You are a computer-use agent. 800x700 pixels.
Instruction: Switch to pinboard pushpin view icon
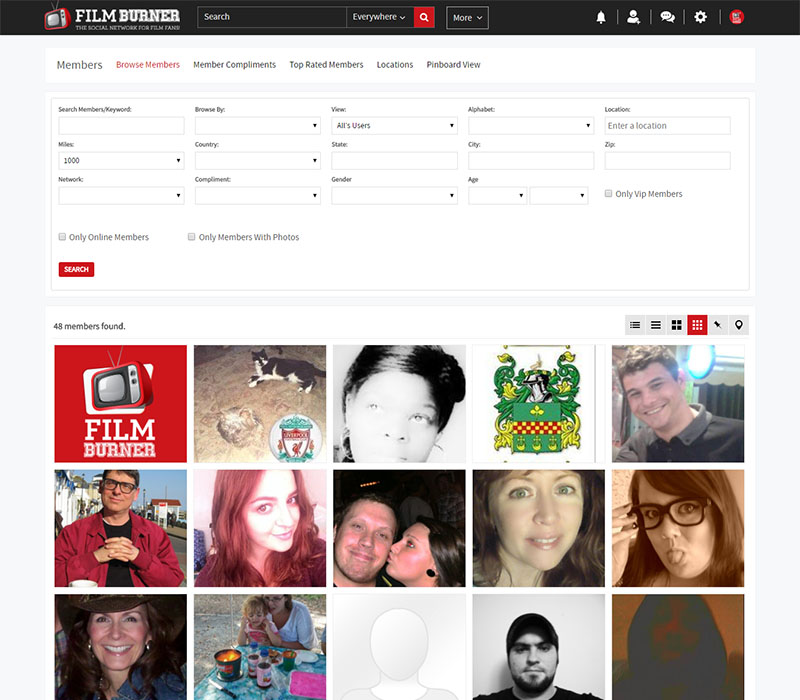click(717, 325)
